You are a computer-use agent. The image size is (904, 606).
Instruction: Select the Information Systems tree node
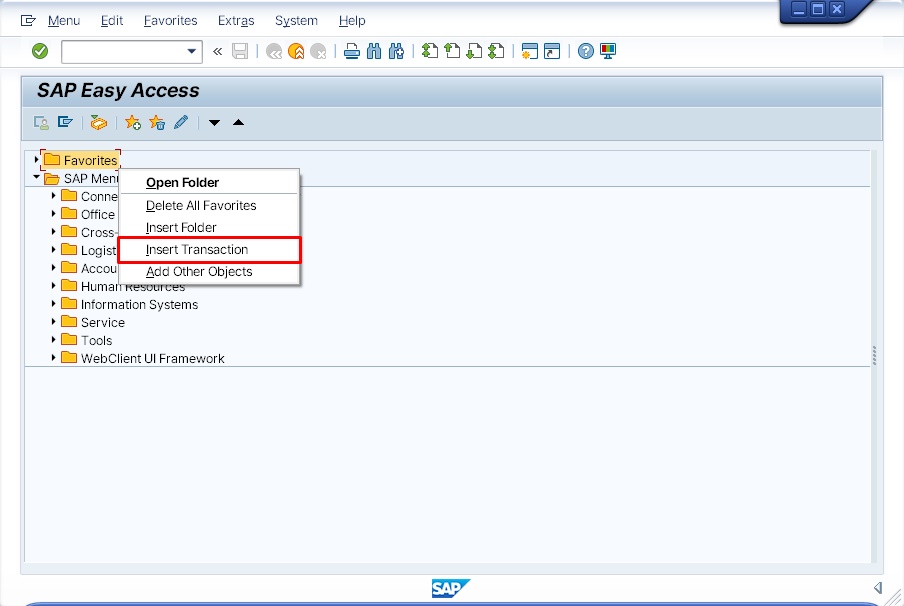click(139, 304)
